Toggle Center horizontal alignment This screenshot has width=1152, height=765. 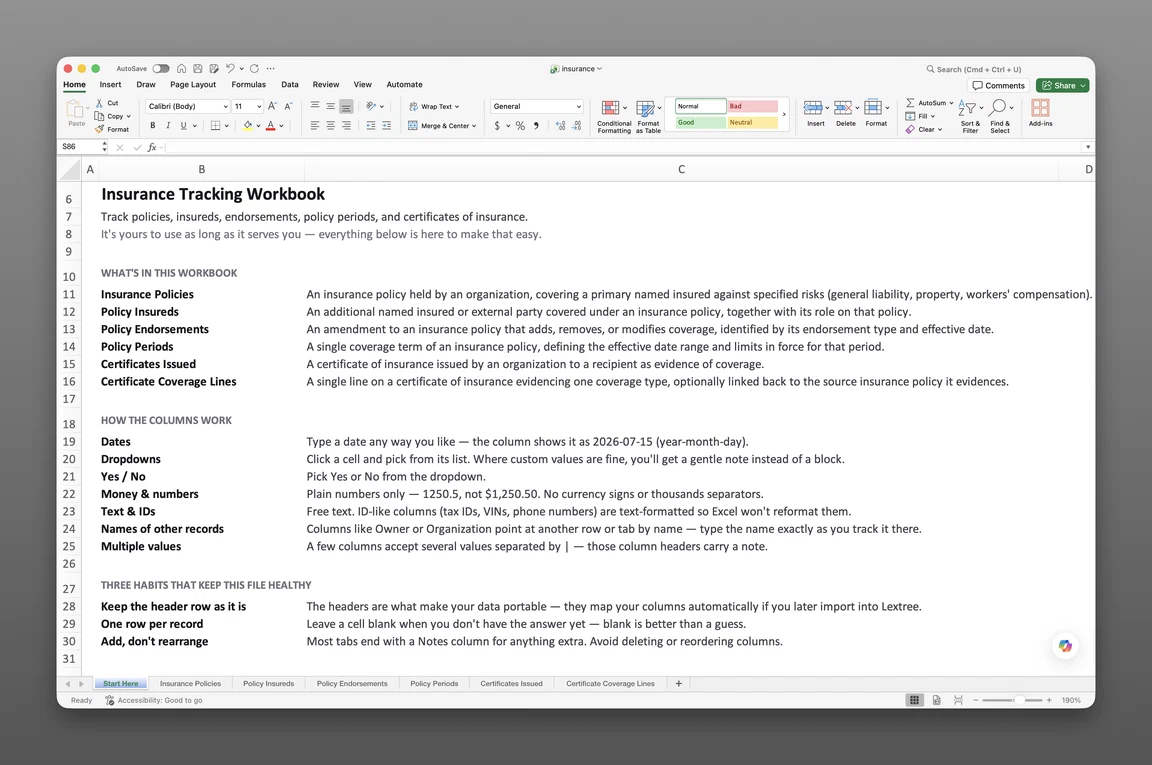coord(331,126)
